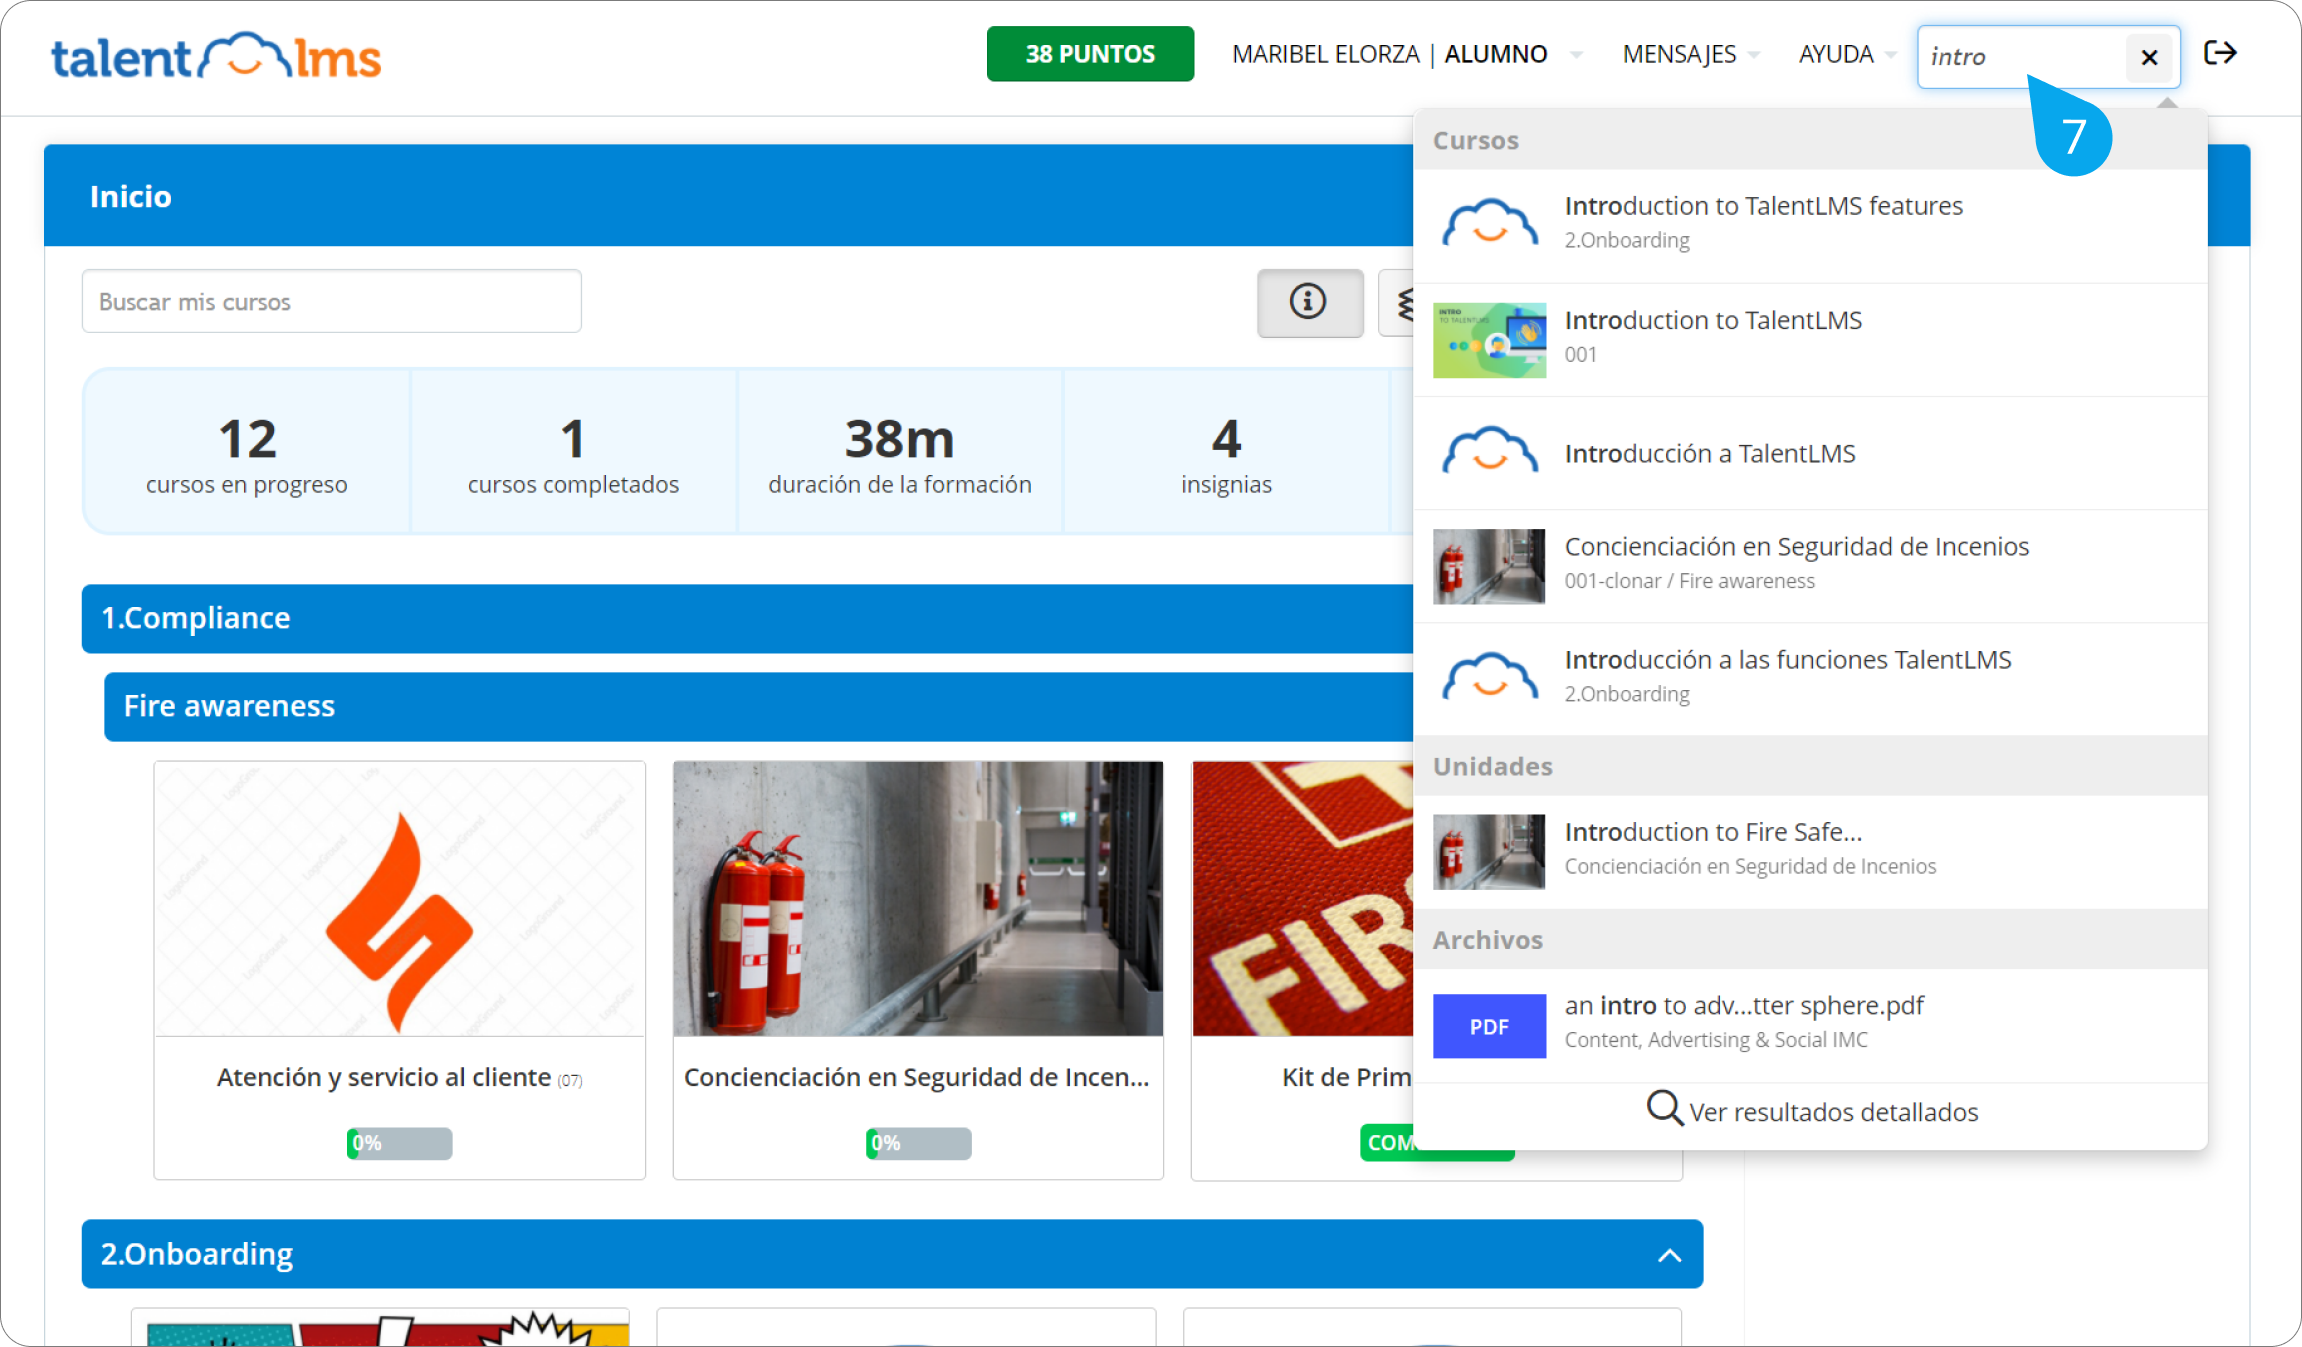
Task: Click the 12 cursos en progreso stat
Action: 247,453
